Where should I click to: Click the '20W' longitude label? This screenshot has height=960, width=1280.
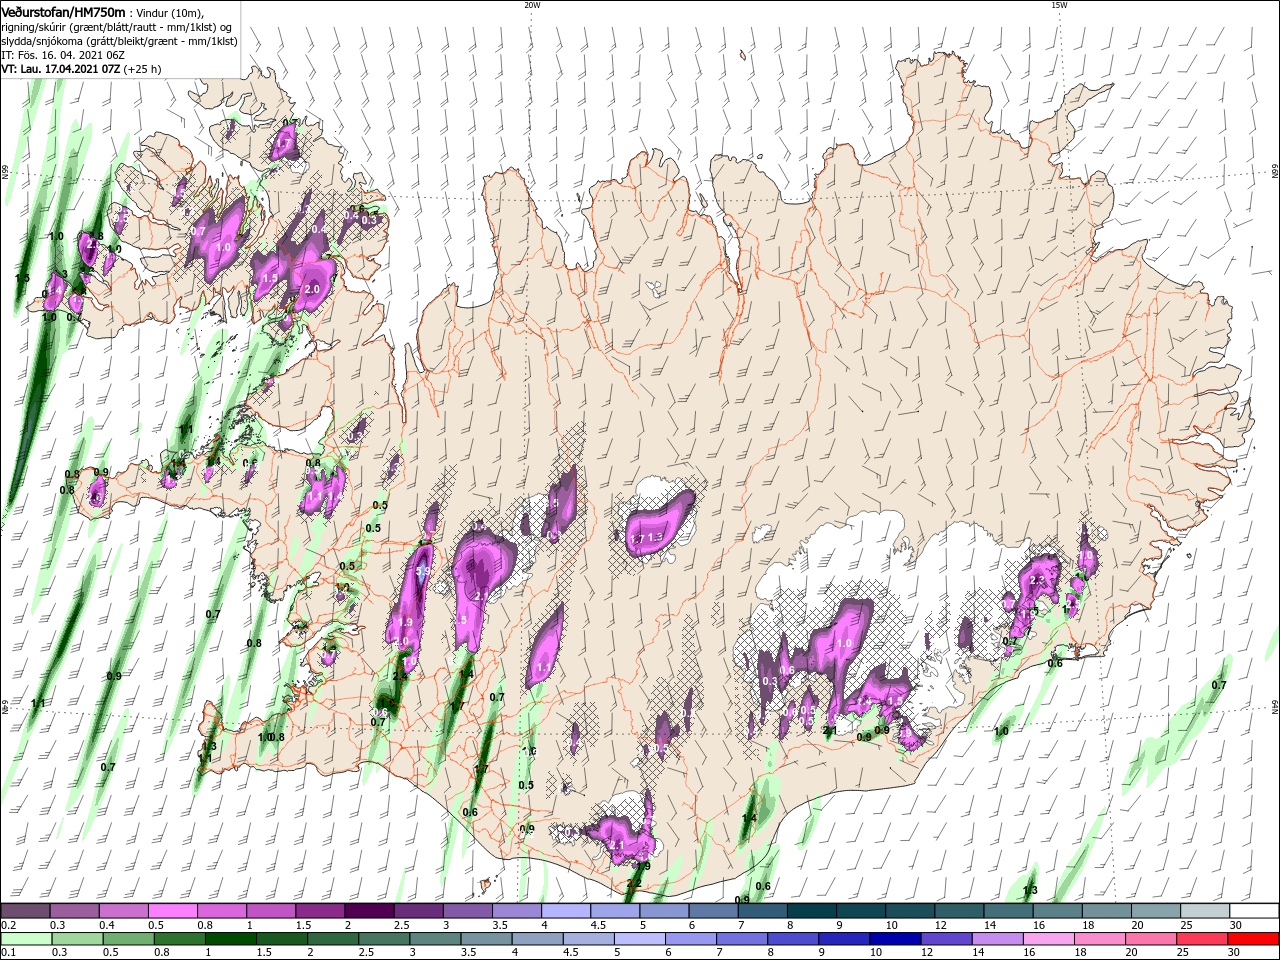click(x=532, y=5)
